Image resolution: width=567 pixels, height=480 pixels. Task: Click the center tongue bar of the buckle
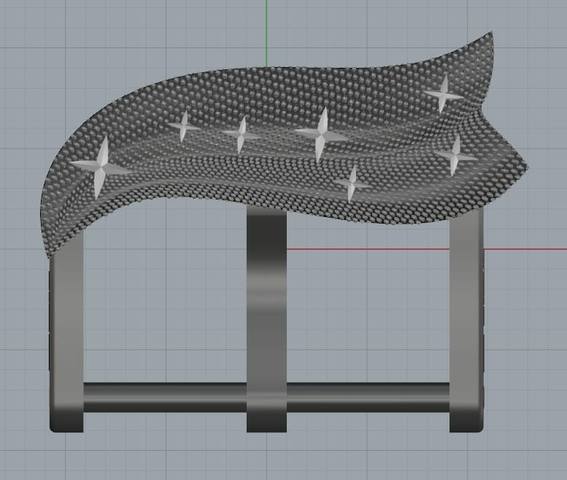267,318
